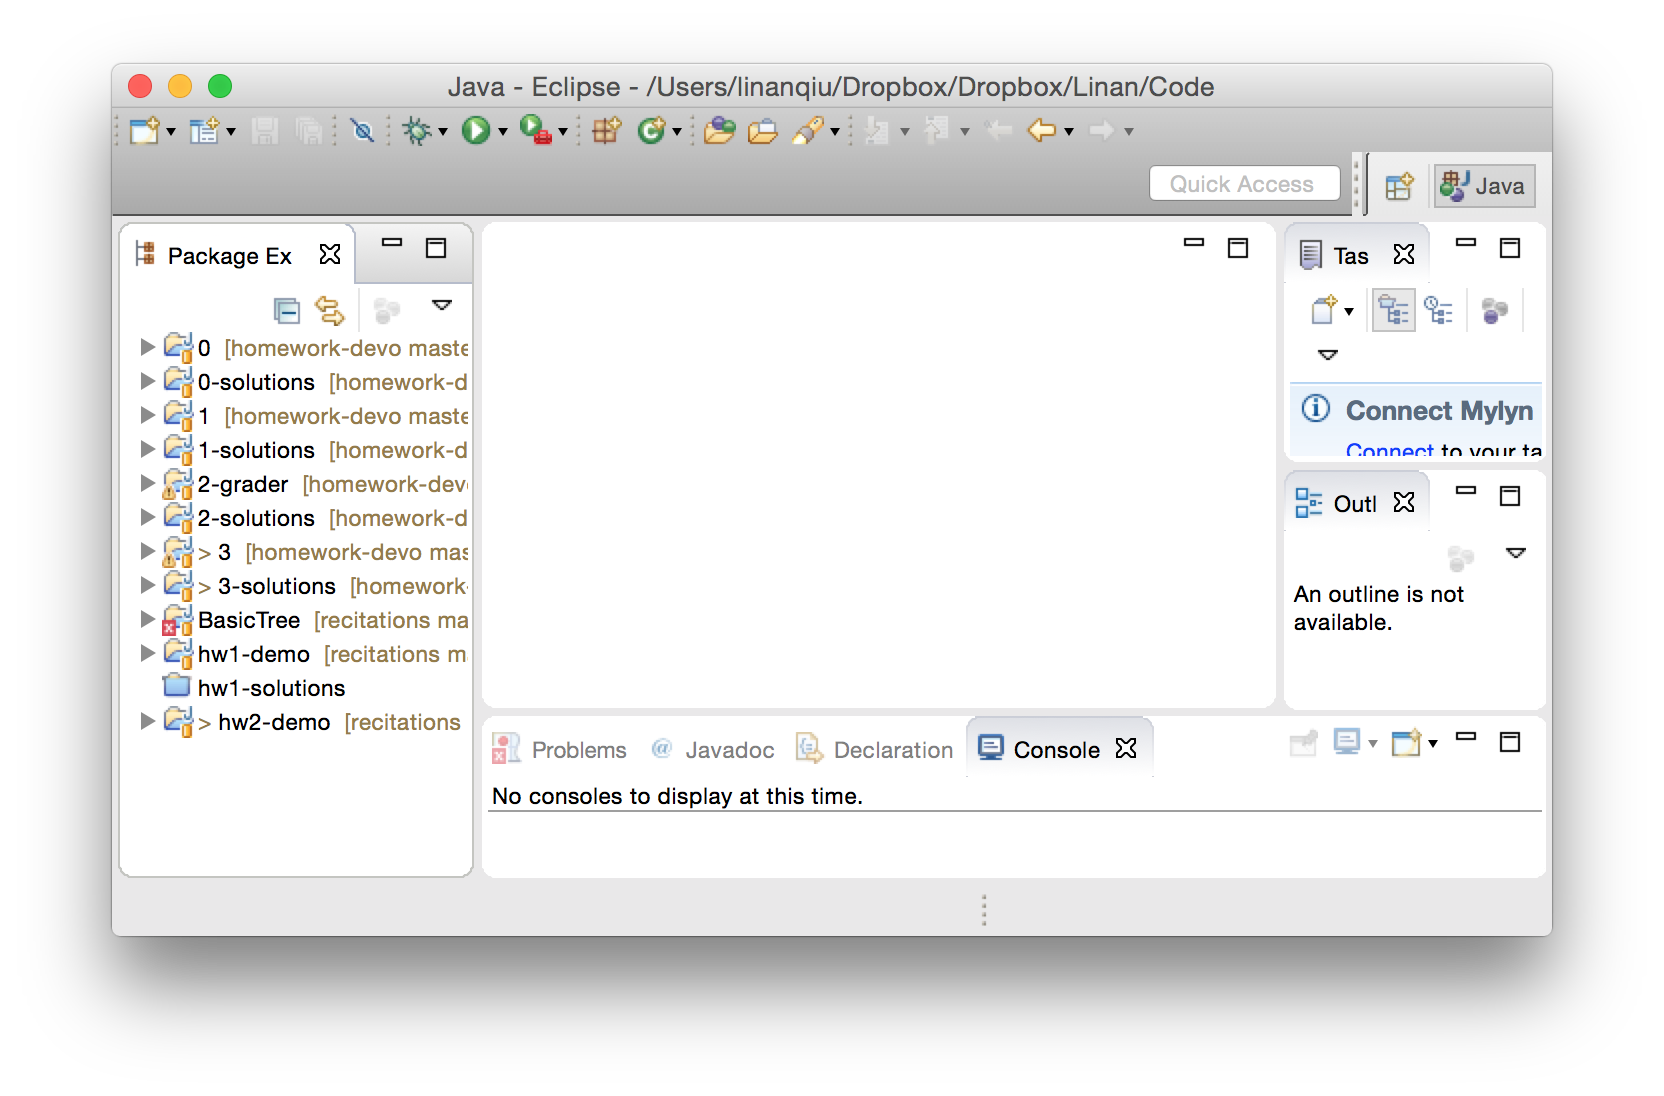Toggle Link with Editor in Package Explorer
Image resolution: width=1664 pixels, height=1096 pixels.
[x=329, y=311]
